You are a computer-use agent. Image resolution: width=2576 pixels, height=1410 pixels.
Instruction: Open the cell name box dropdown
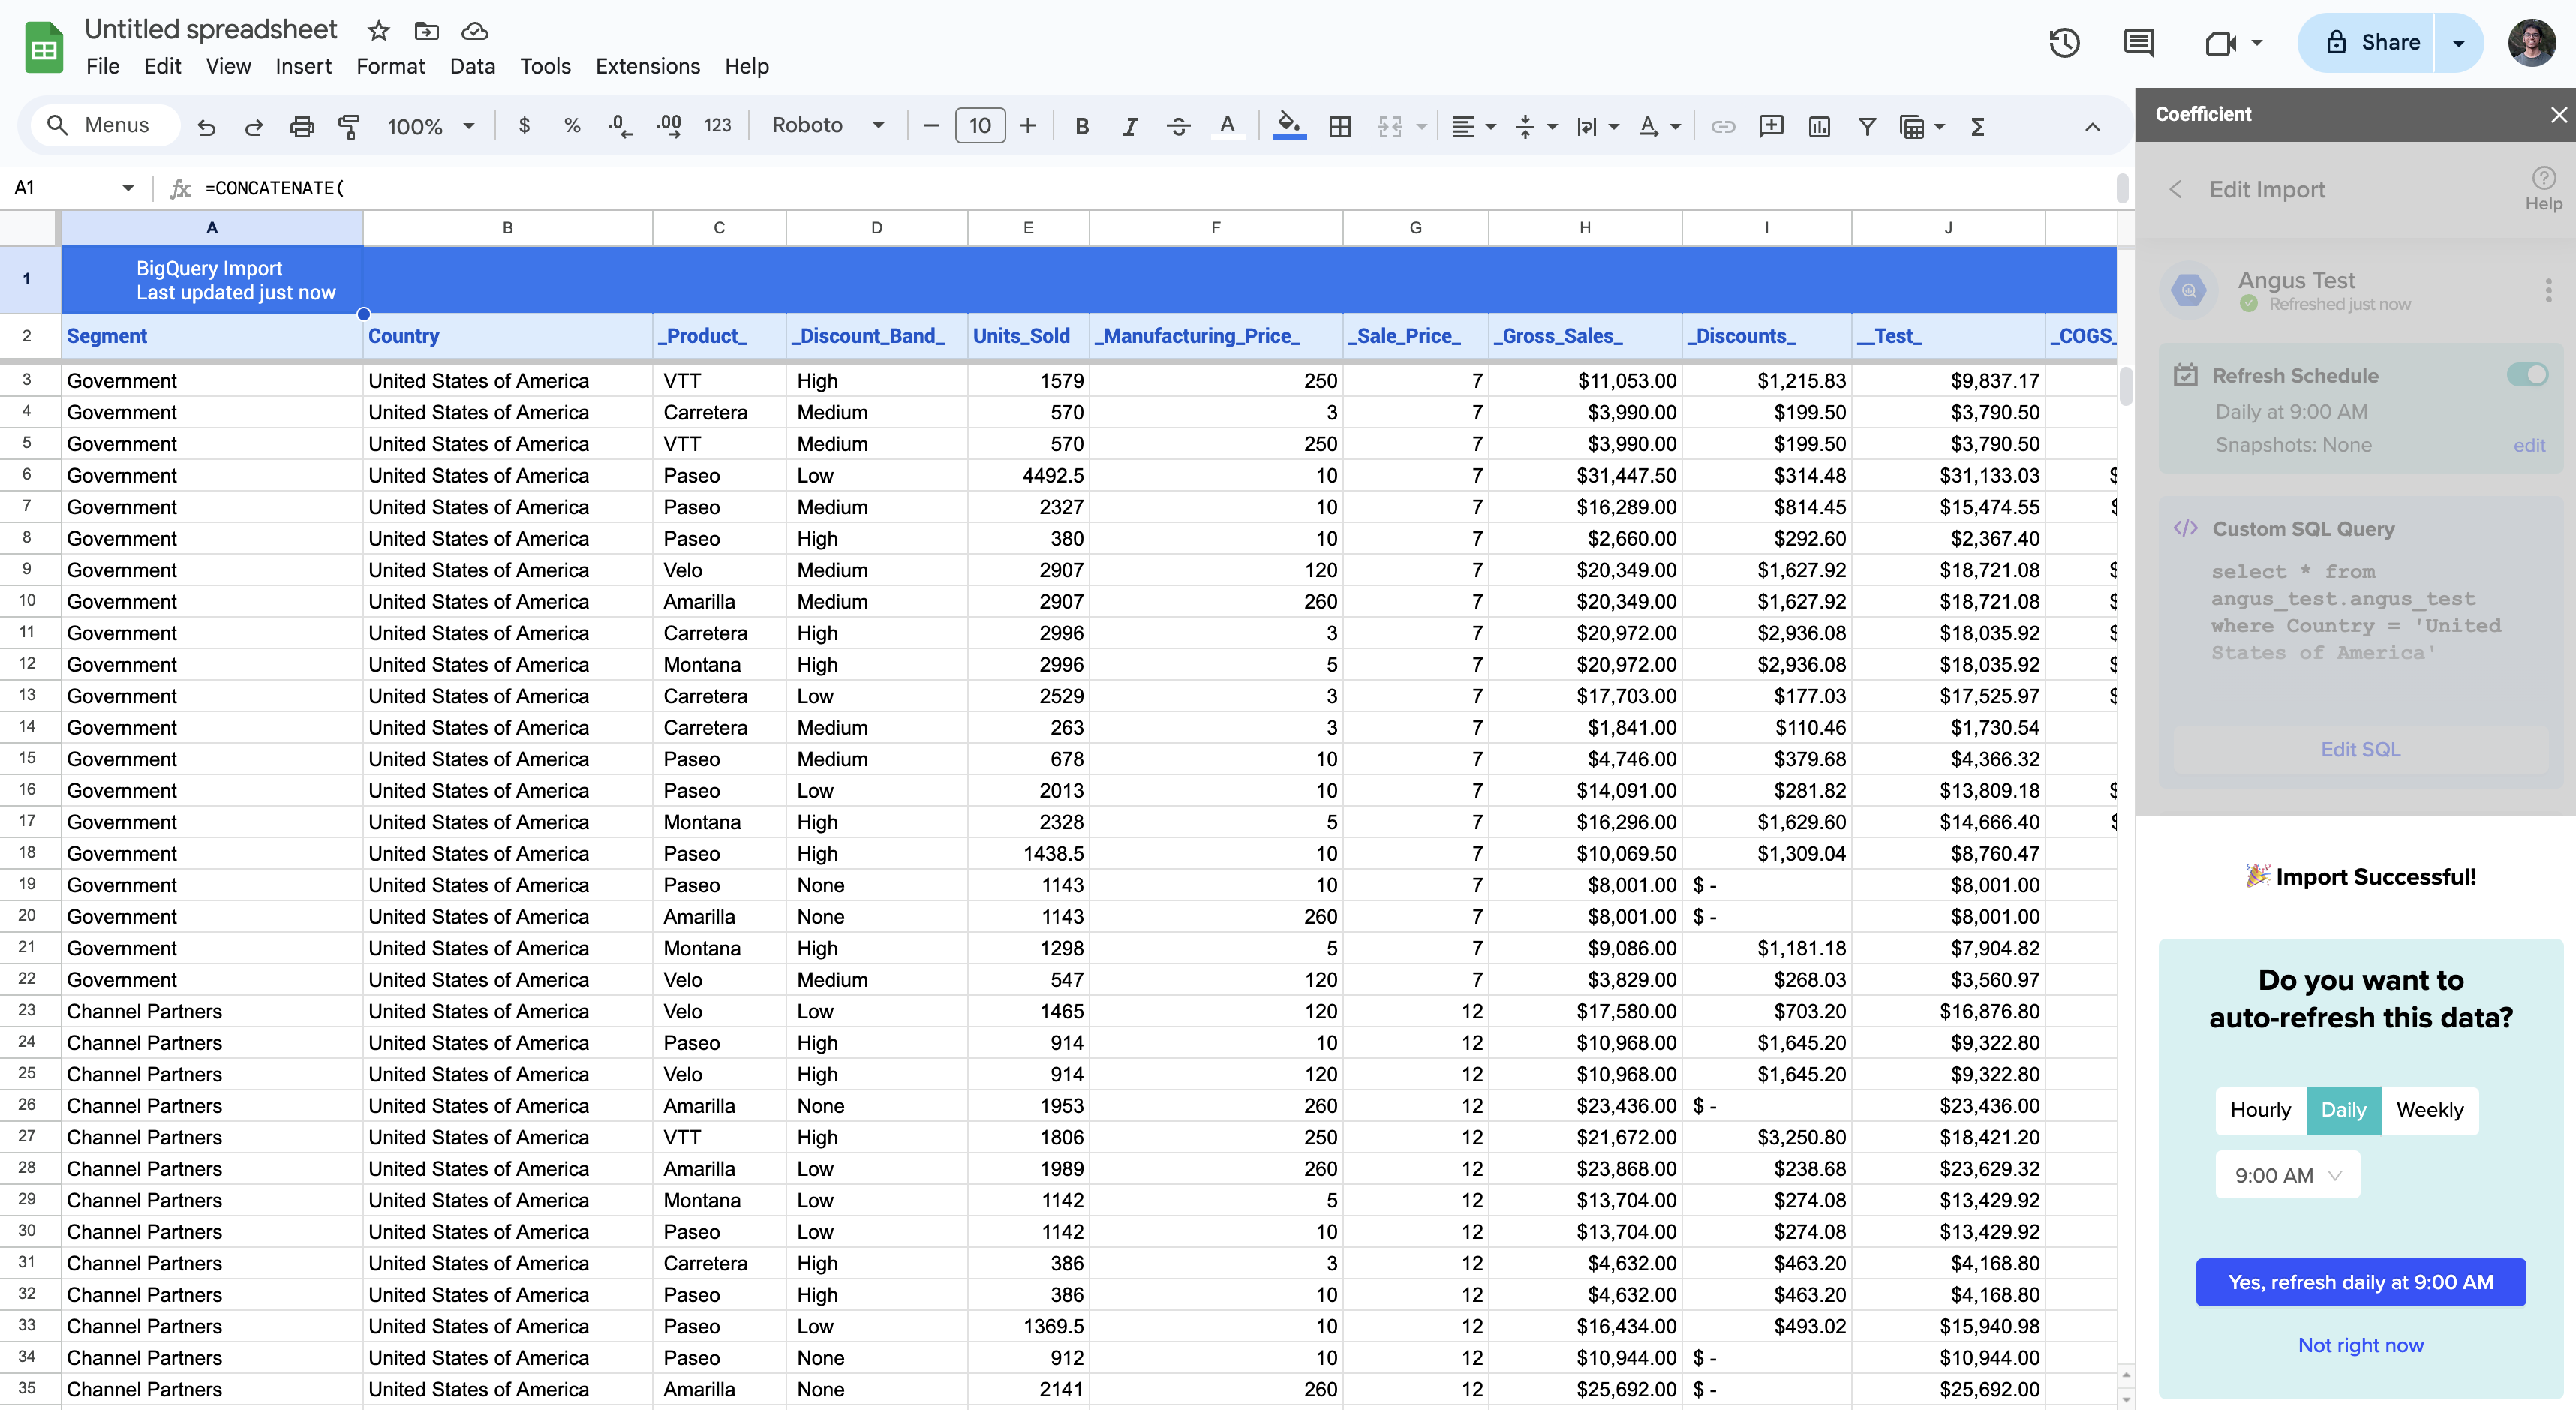point(128,188)
